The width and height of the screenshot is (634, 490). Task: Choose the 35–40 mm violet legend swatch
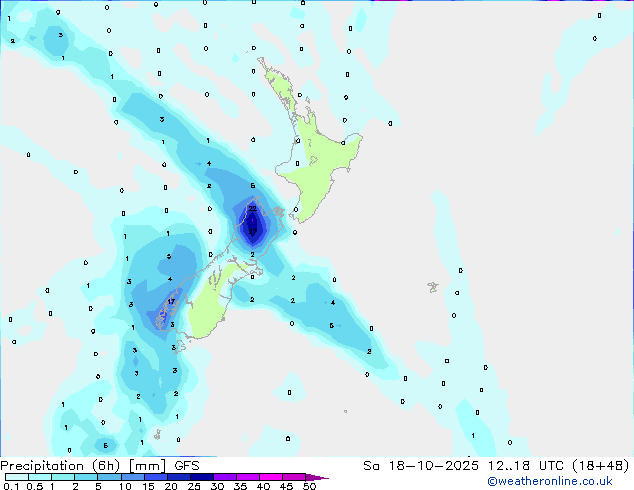247,477
